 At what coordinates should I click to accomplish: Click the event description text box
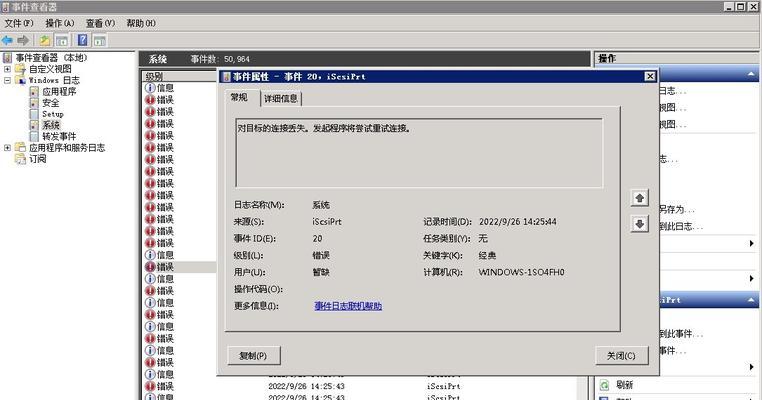pyautogui.click(x=419, y=153)
